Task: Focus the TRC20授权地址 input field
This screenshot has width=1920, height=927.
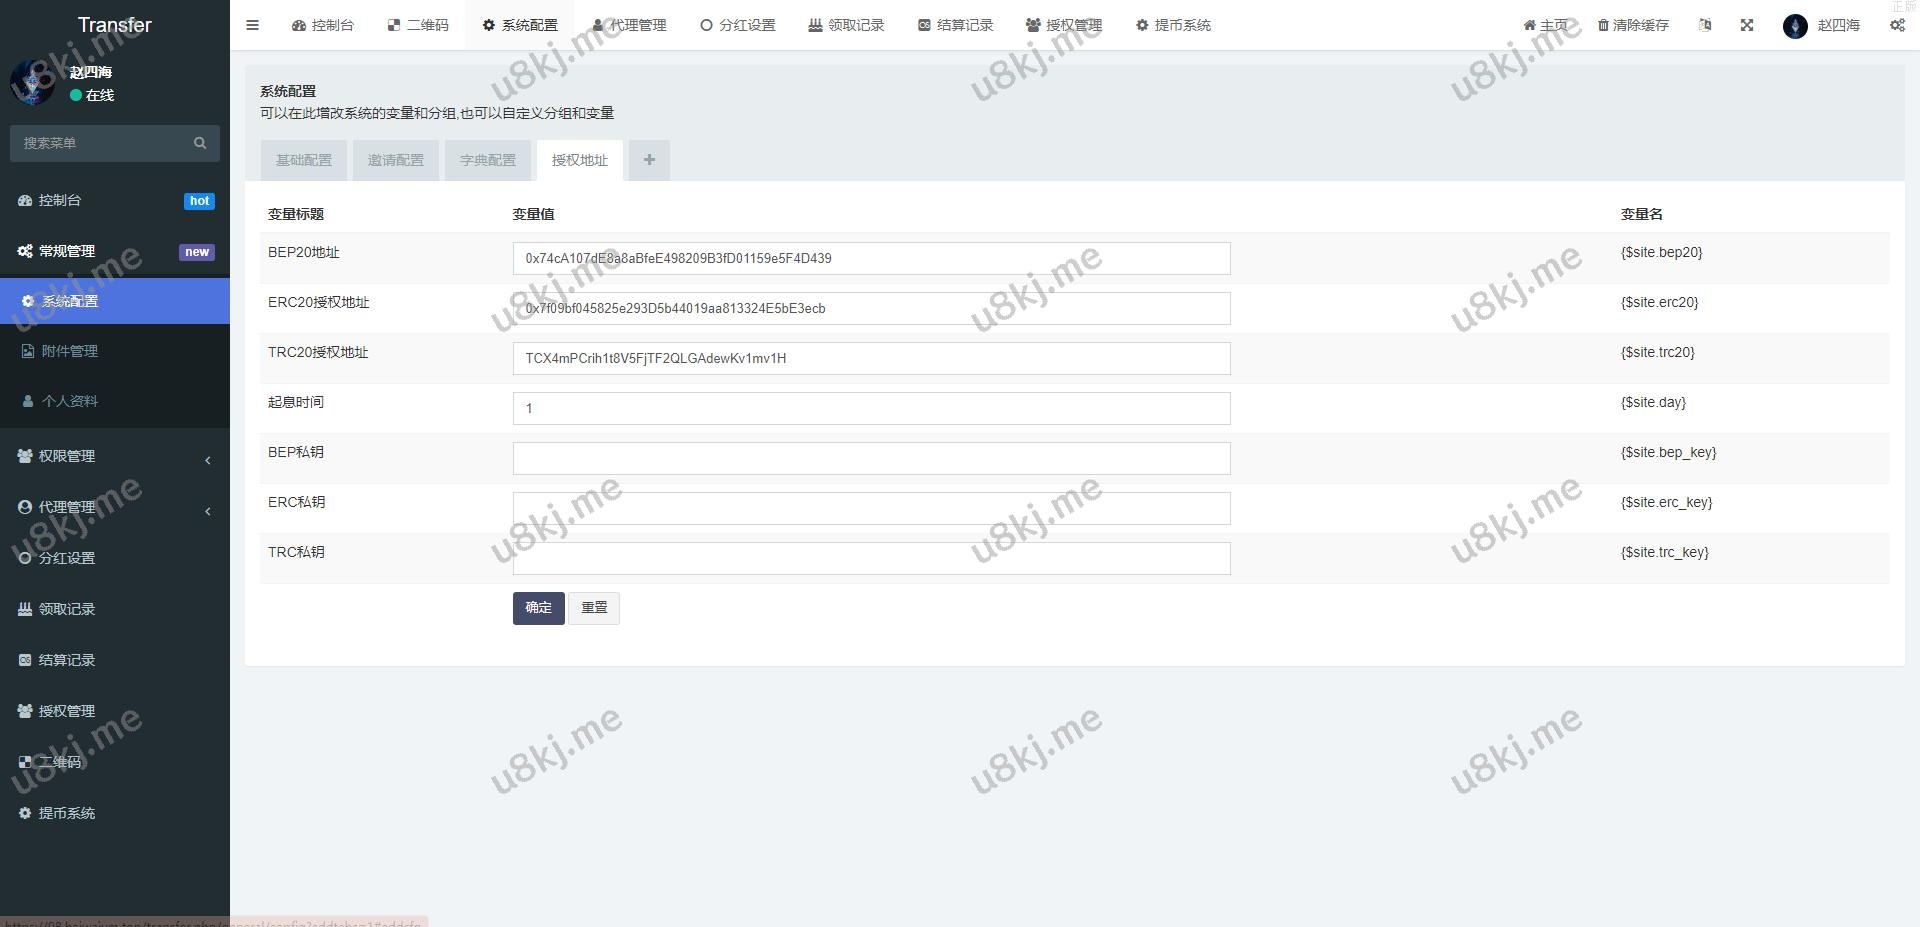Action: [871, 358]
